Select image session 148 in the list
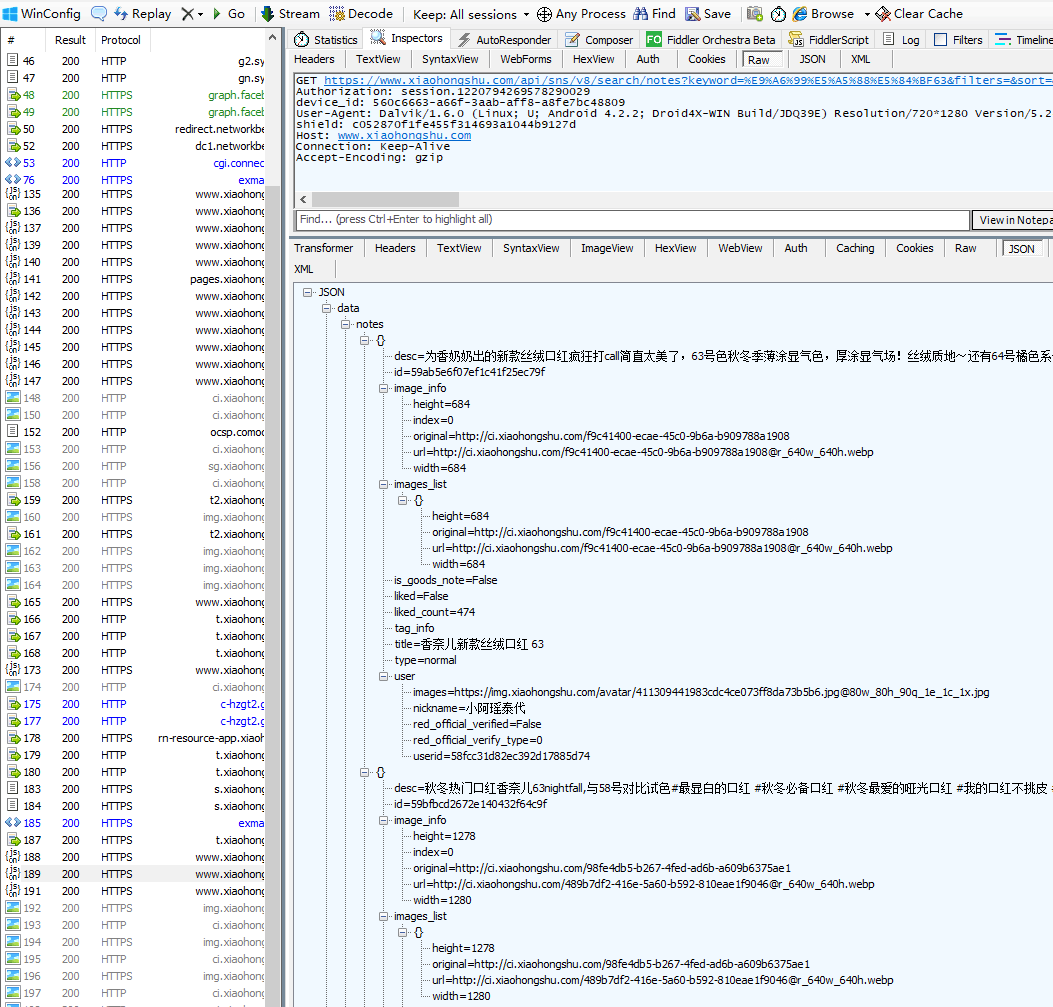 [134, 398]
